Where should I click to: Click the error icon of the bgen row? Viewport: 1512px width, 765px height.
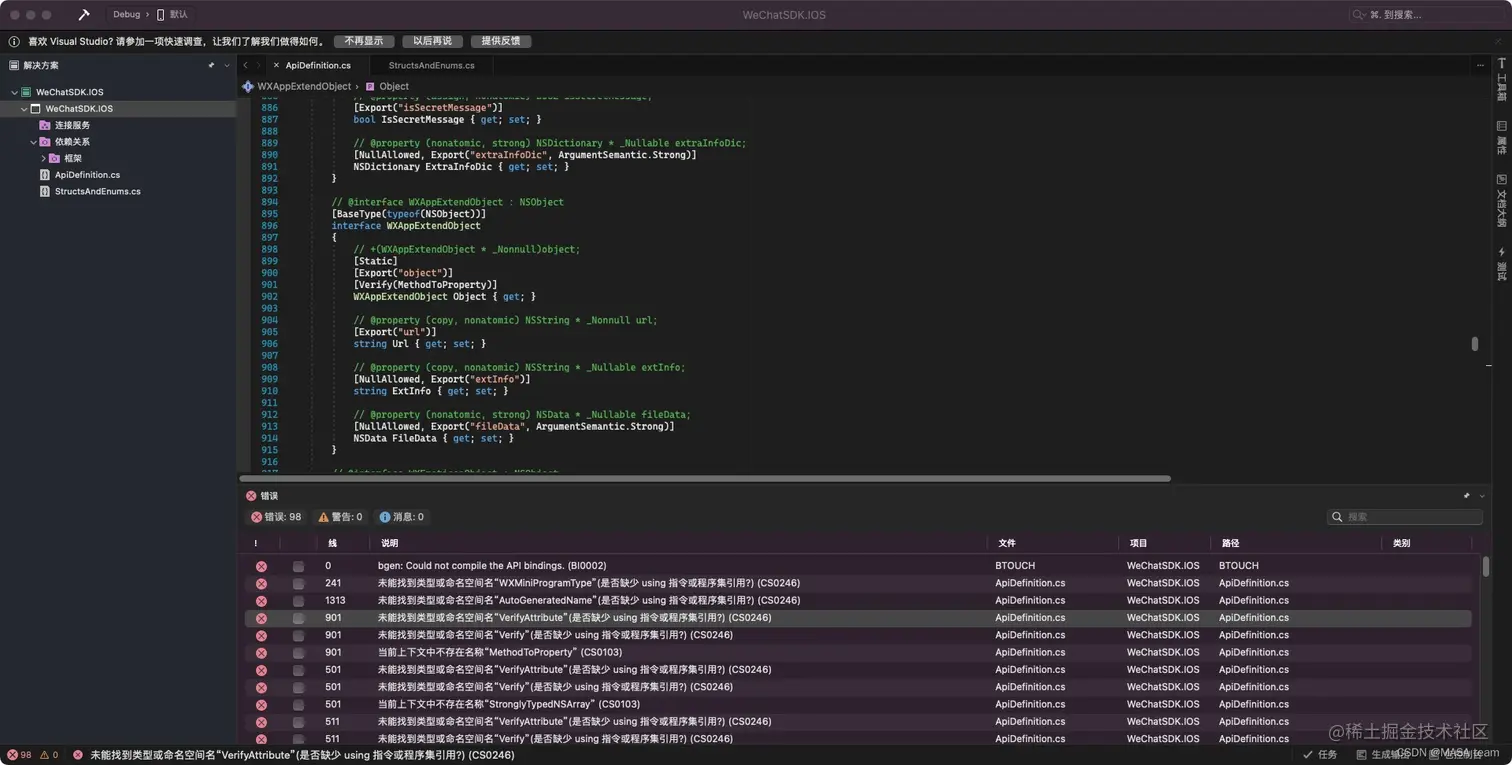(x=261, y=566)
